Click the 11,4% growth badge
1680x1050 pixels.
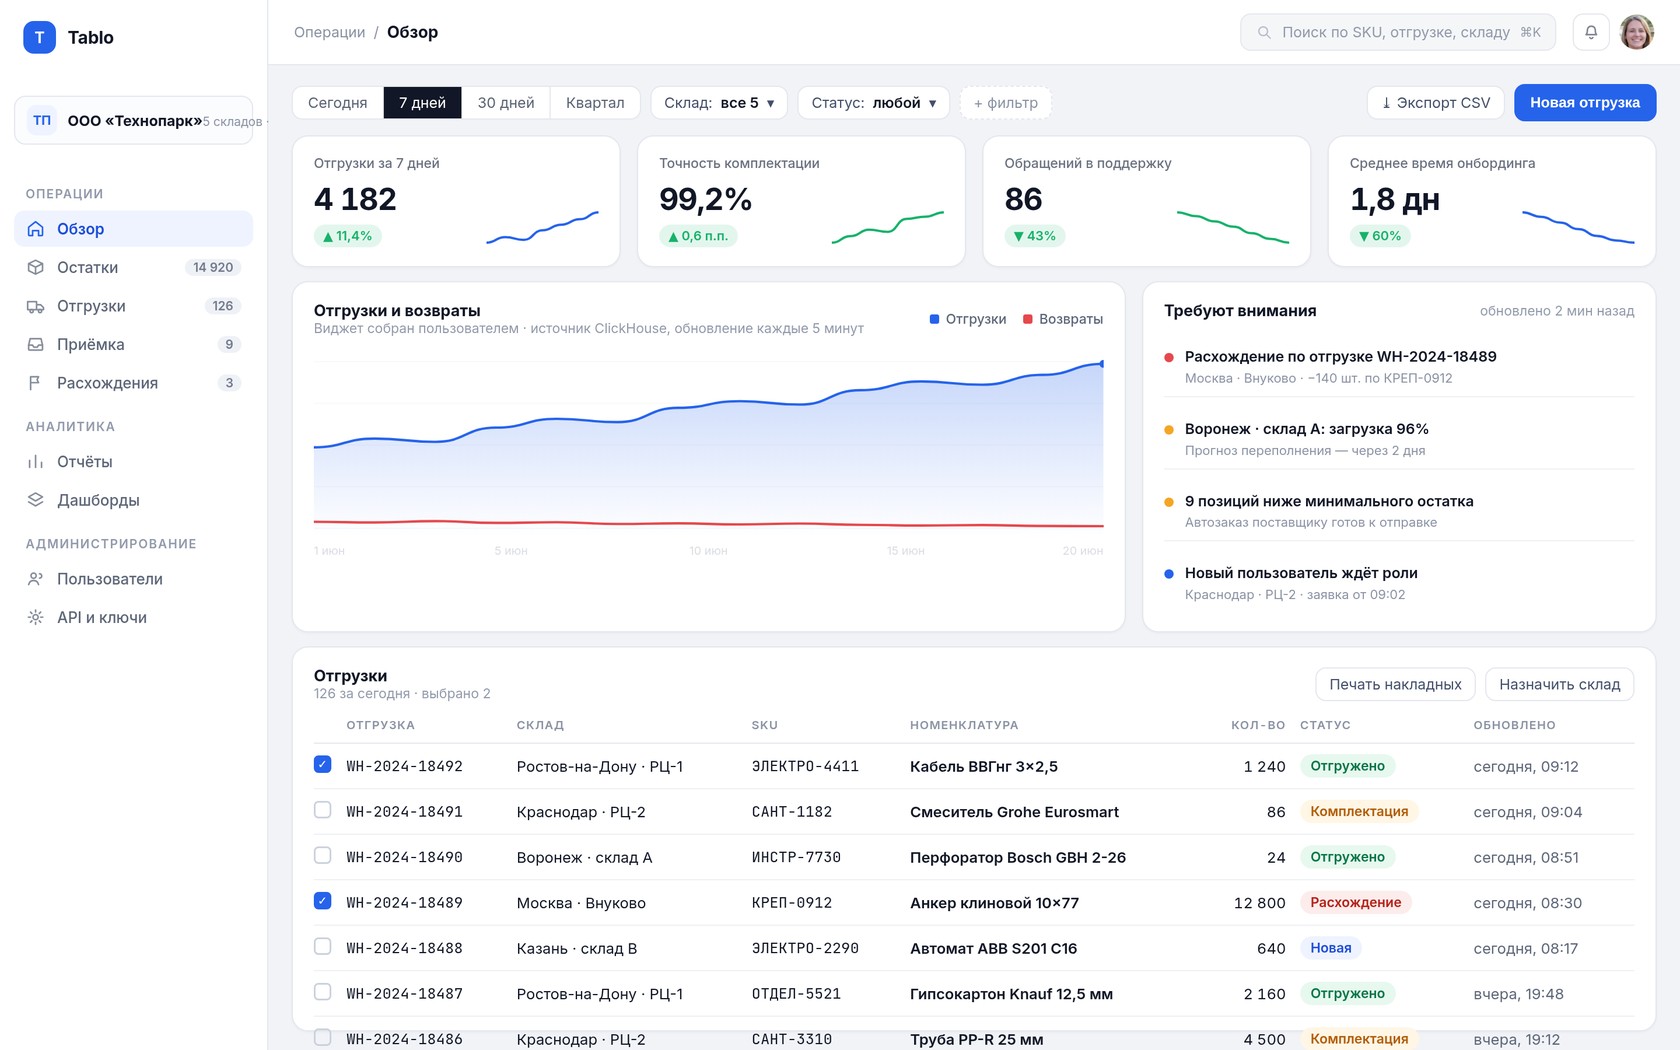click(348, 236)
